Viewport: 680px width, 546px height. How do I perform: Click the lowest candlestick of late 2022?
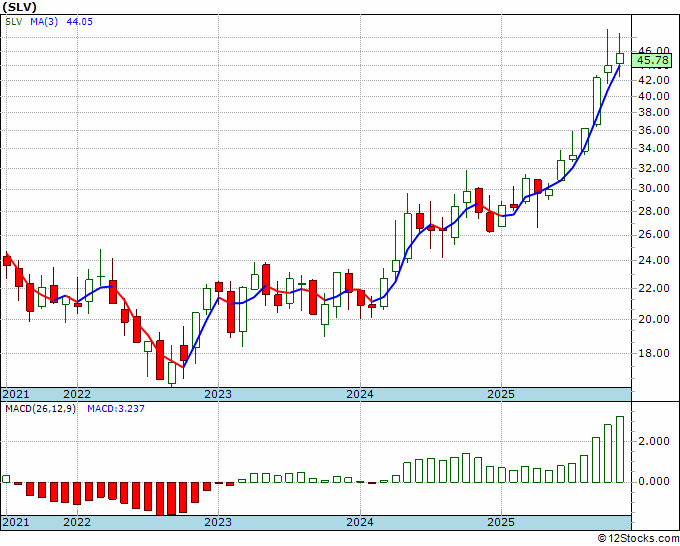(172, 373)
